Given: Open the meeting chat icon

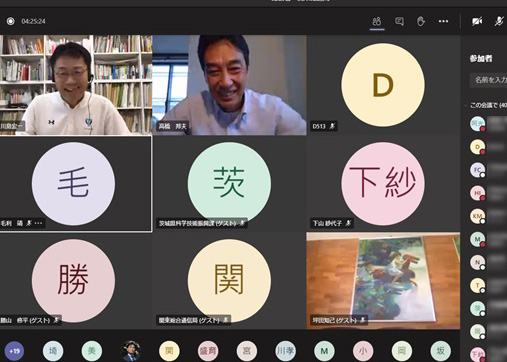Looking at the screenshot, I should point(399,21).
